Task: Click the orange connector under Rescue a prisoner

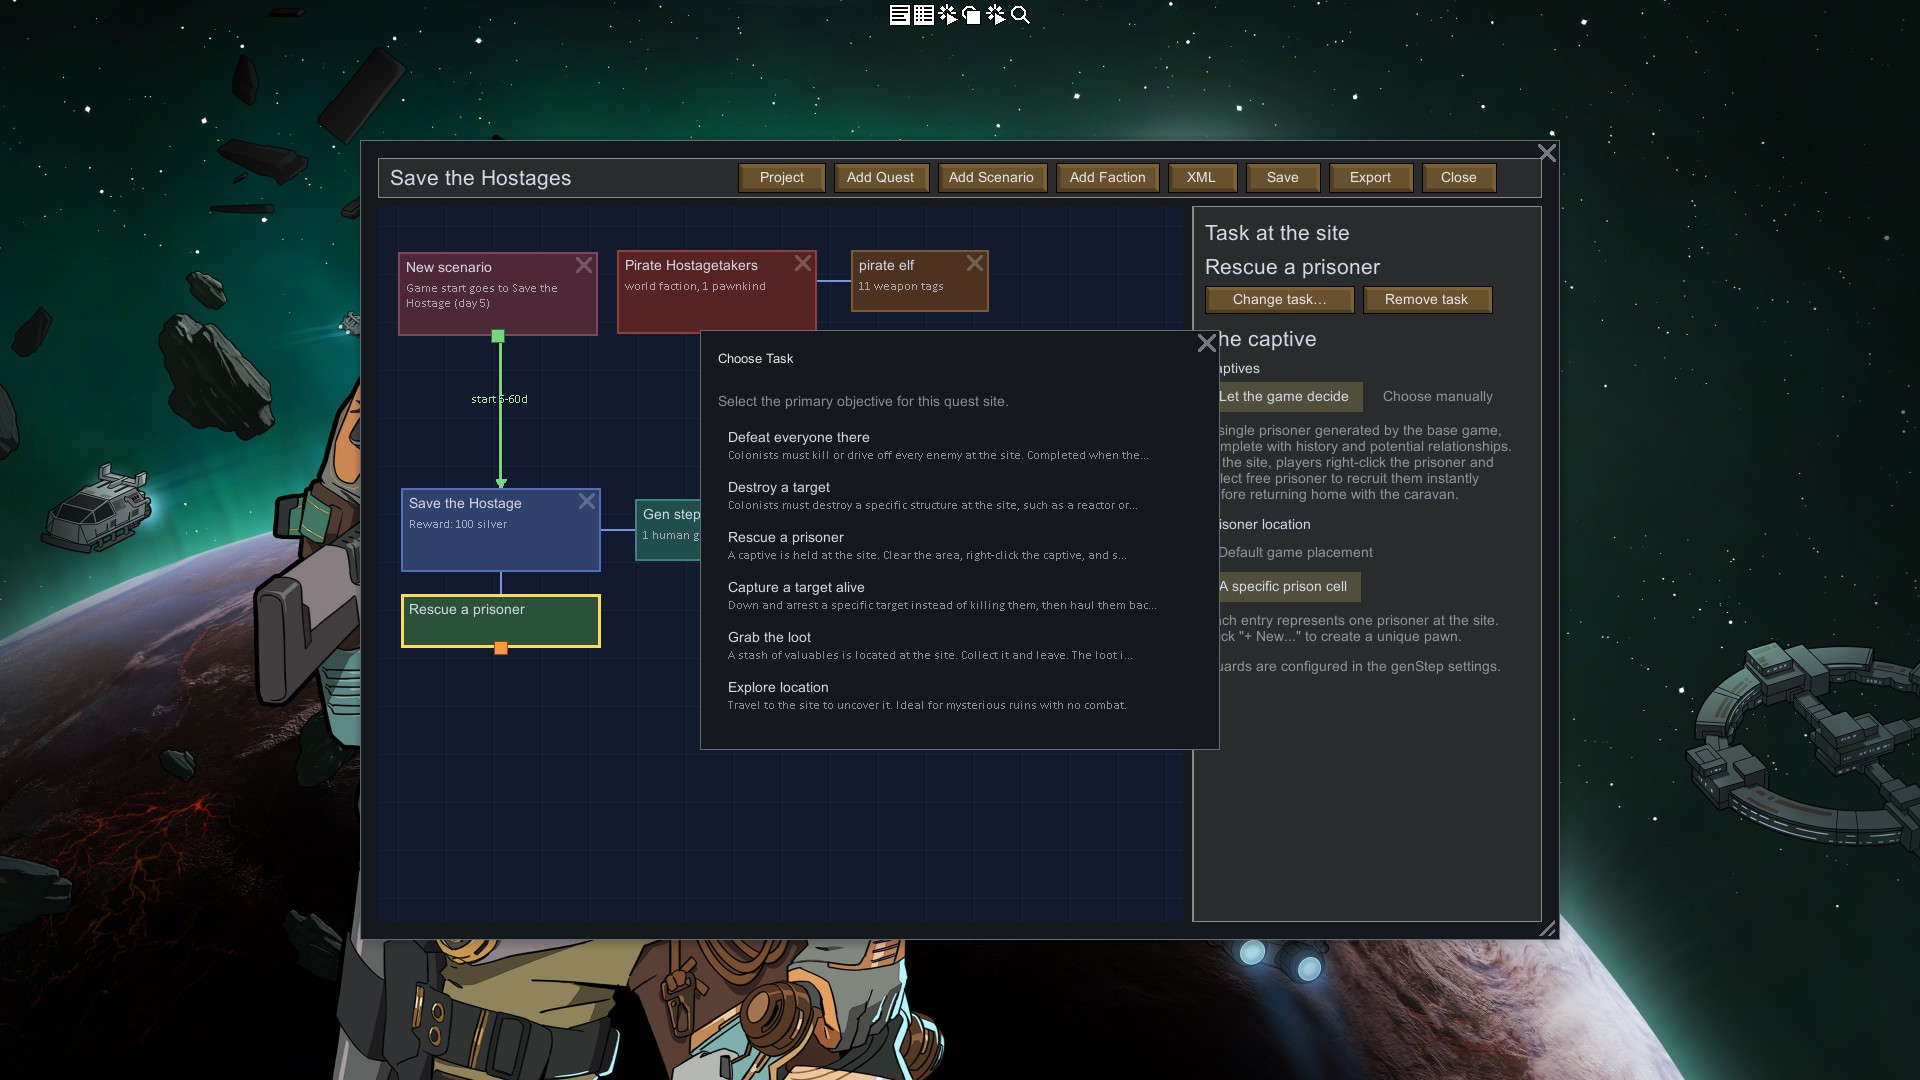Action: pyautogui.click(x=501, y=648)
